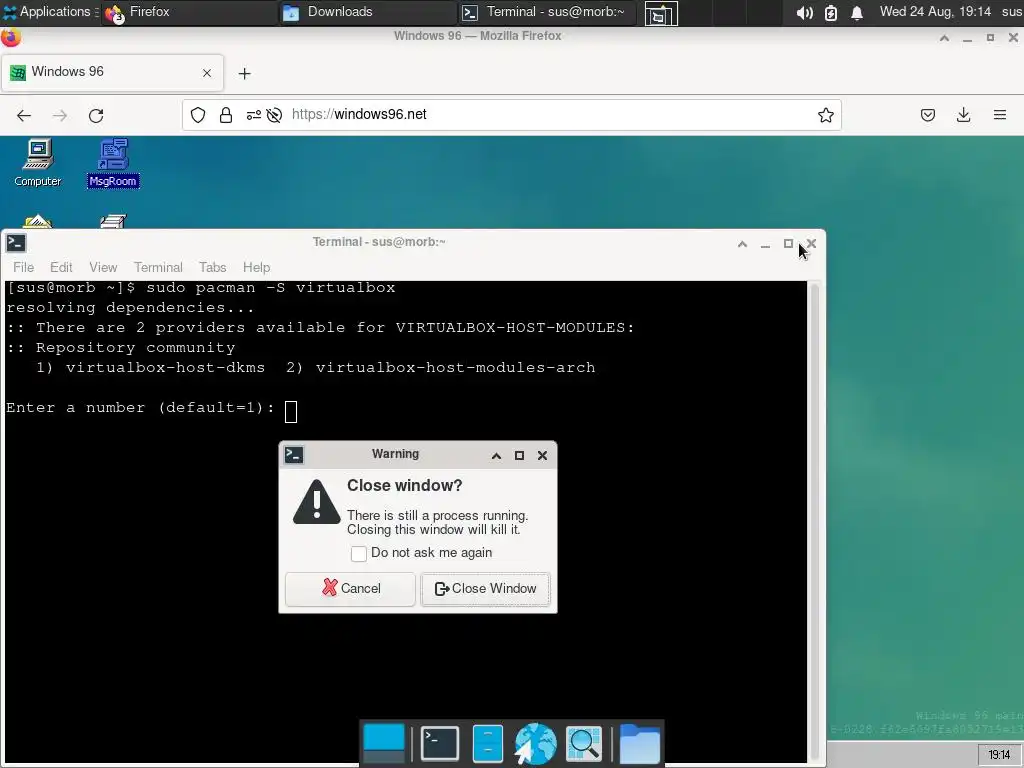Viewport: 1024px width, 768px height.
Task: Click Show Desktop icon in the dock
Action: pyautogui.click(x=384, y=743)
